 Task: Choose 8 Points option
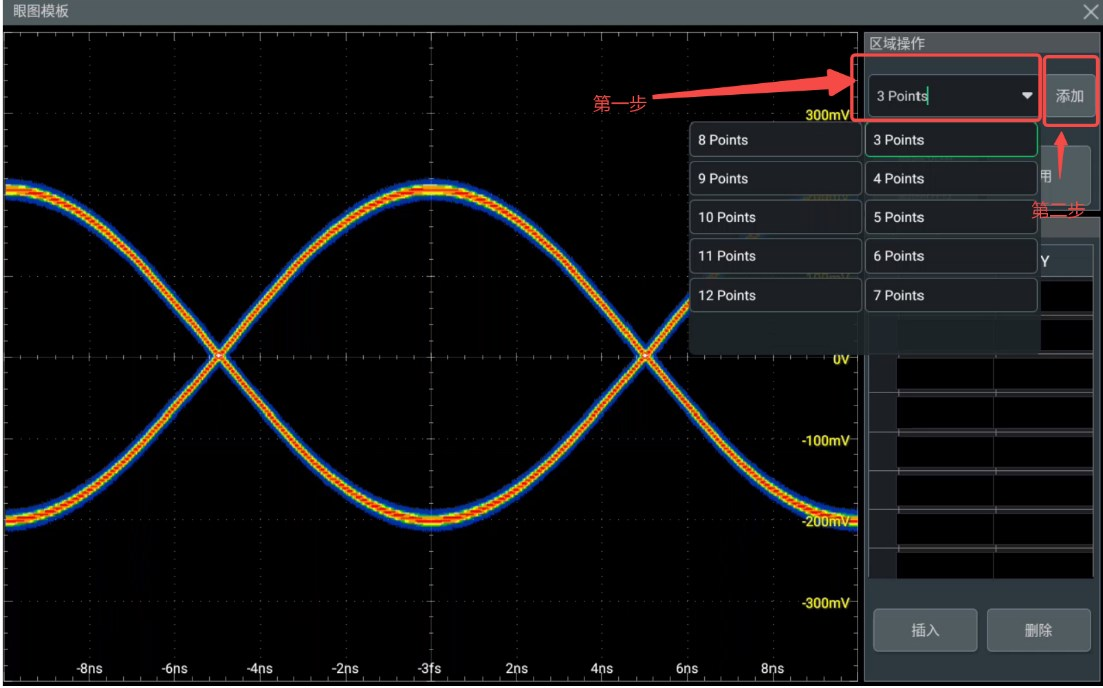coord(775,140)
